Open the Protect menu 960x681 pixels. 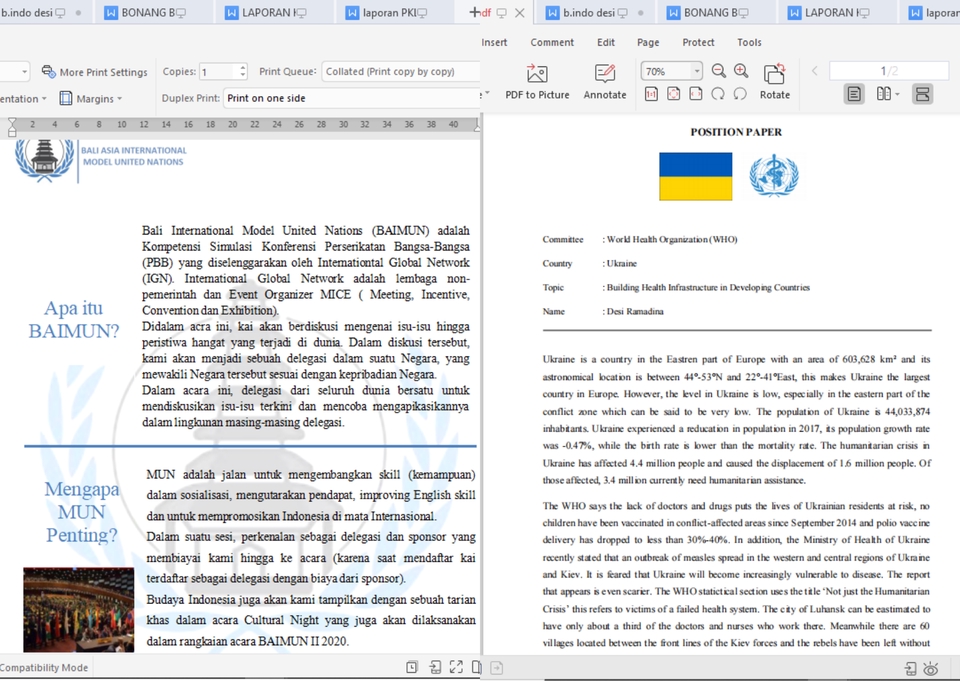point(699,42)
